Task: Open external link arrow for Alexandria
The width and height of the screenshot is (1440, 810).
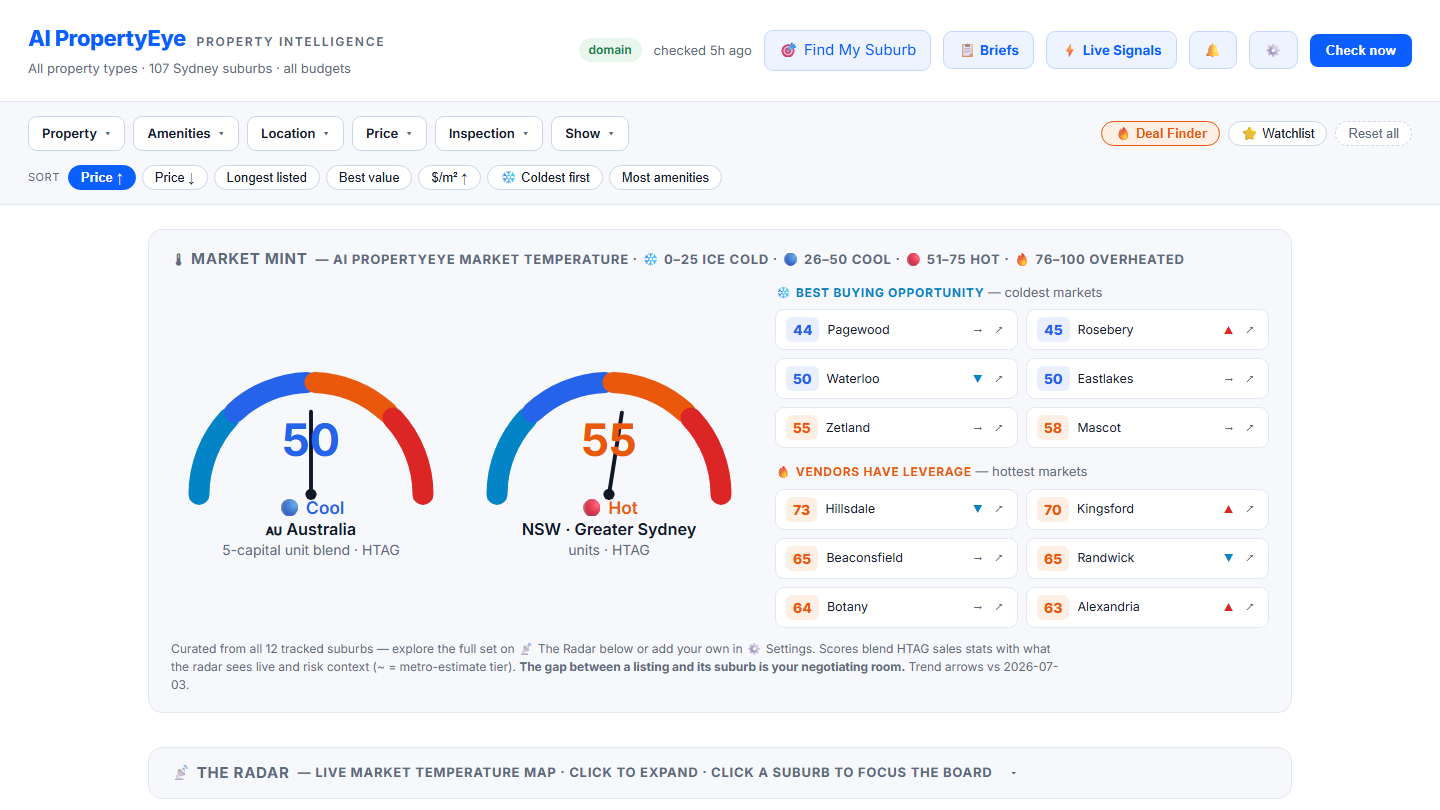Action: [x=1249, y=607]
